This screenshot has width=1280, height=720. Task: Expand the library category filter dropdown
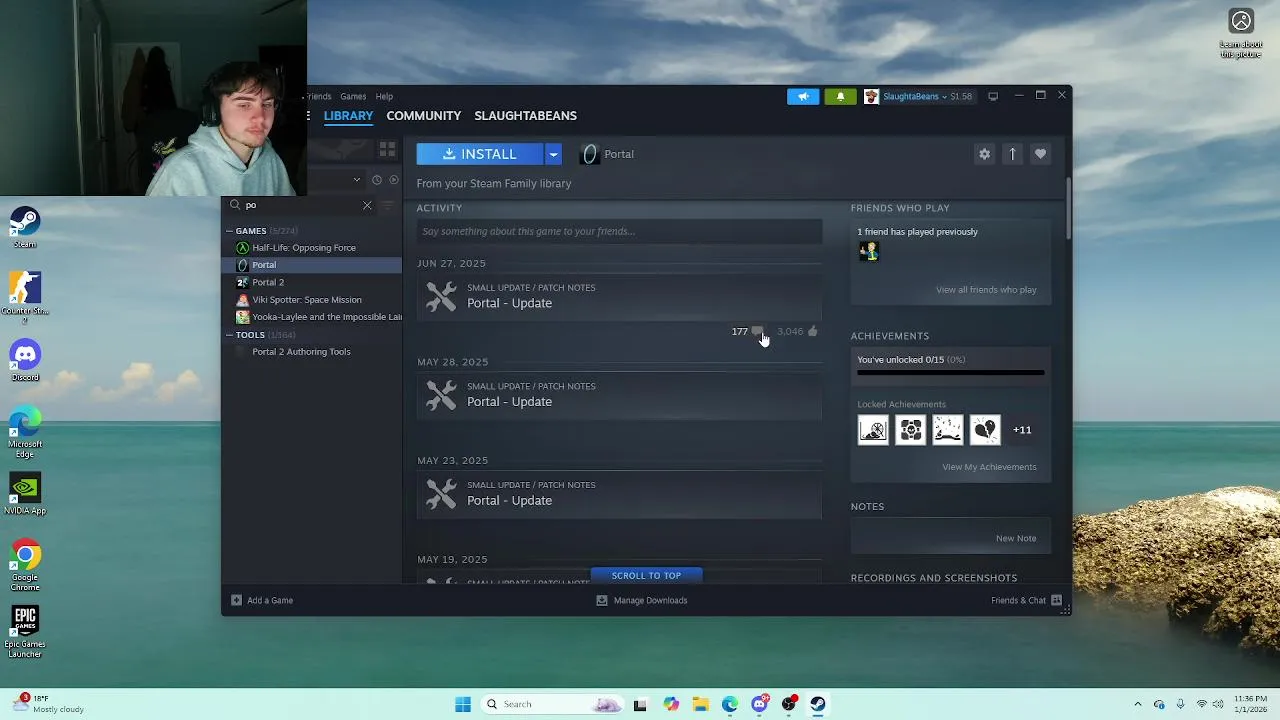357,180
